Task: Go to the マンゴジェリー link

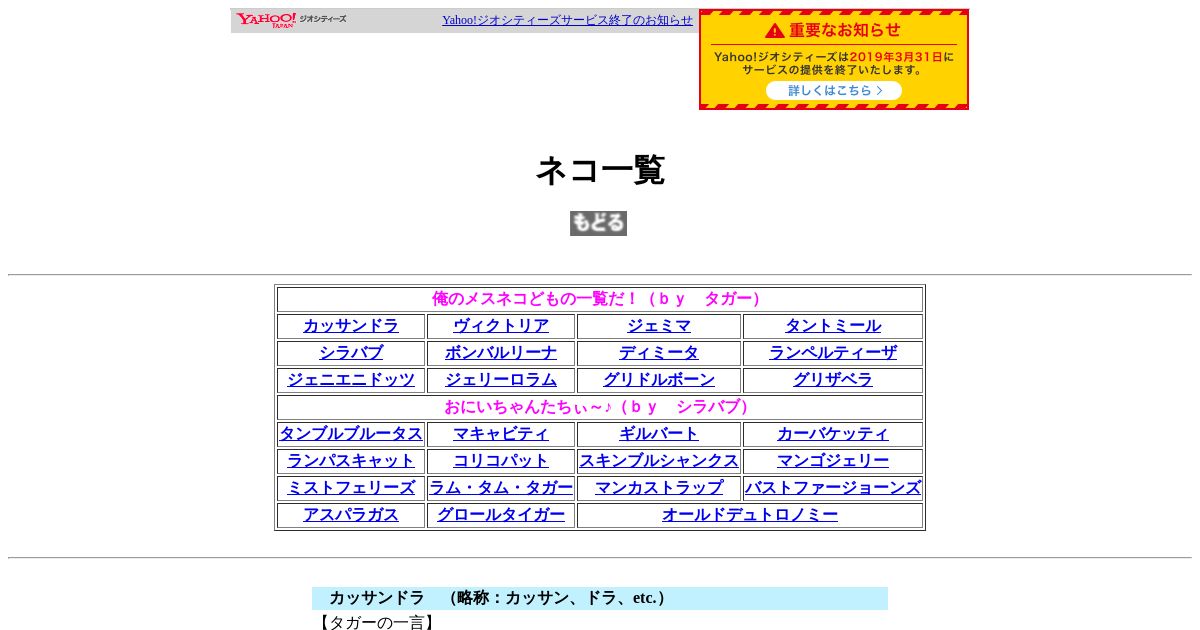Action: click(833, 461)
